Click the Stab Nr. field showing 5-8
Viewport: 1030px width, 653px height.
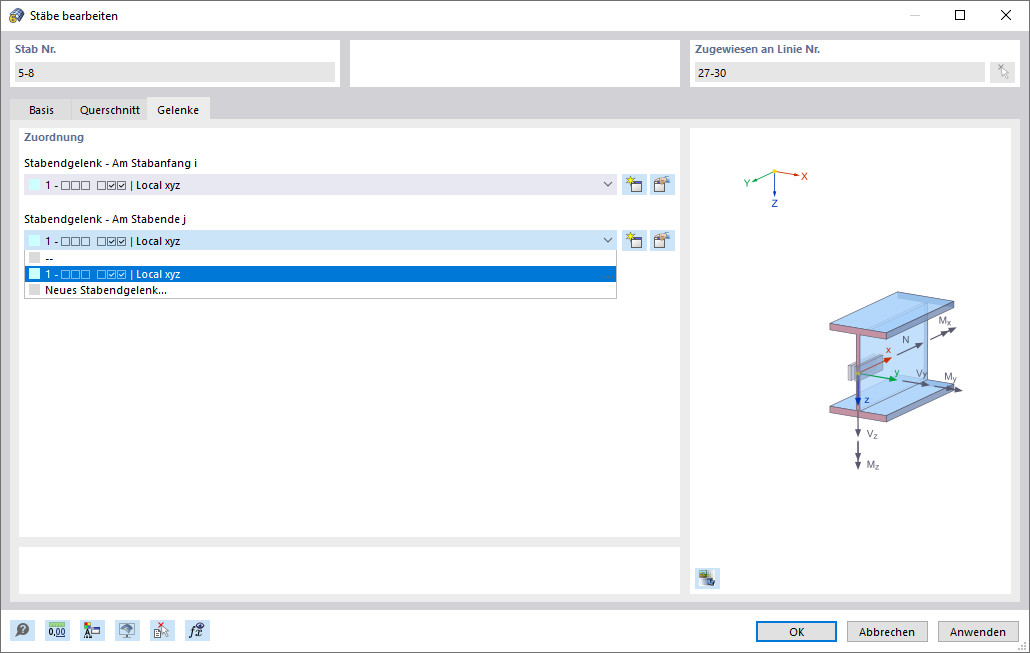pos(175,72)
